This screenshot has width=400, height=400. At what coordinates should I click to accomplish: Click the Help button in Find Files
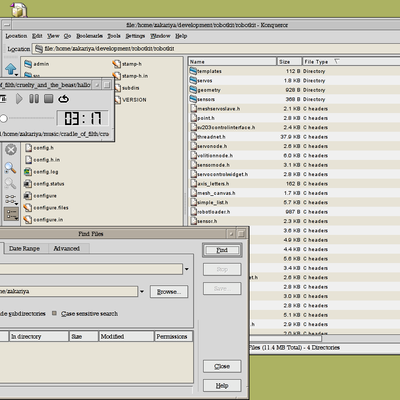point(222,386)
